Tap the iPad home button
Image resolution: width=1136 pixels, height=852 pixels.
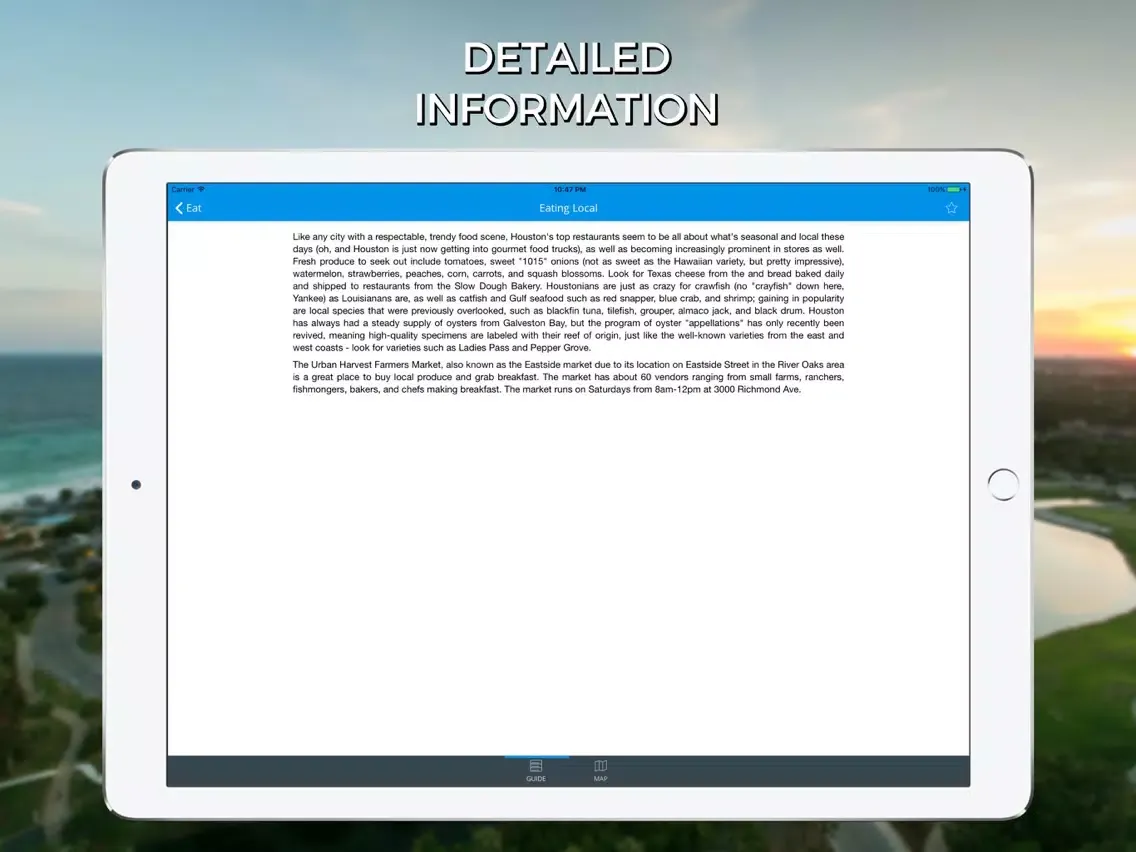[x=1003, y=484]
